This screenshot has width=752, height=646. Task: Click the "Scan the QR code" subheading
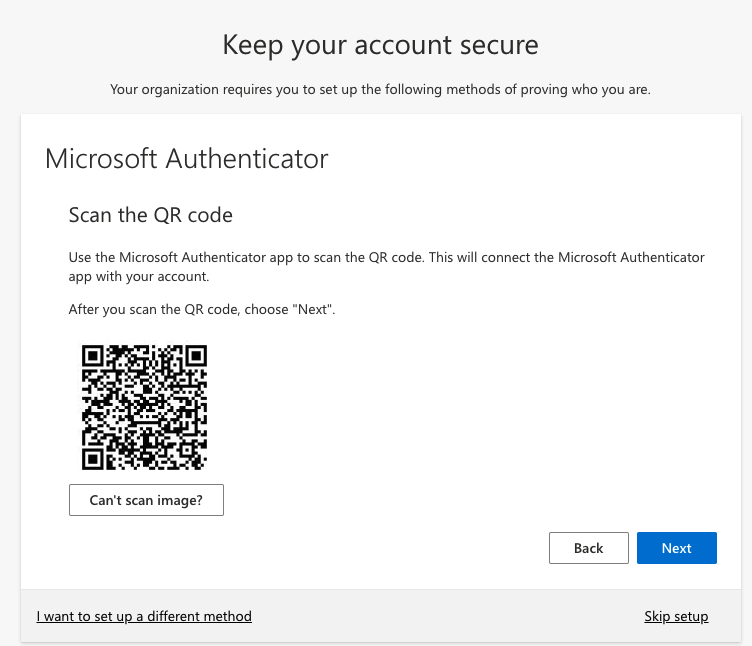(150, 215)
